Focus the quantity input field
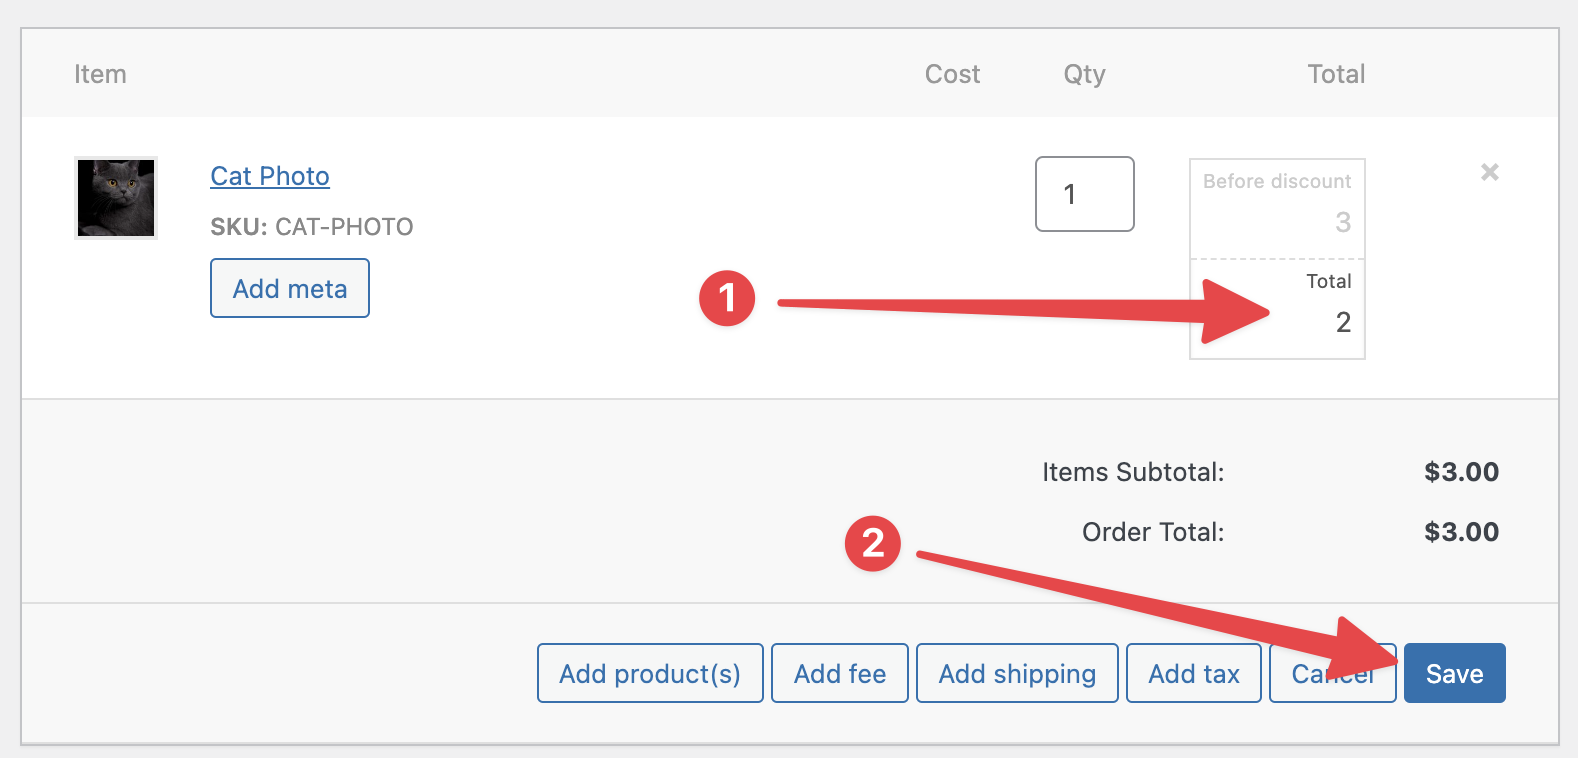 pos(1084,194)
